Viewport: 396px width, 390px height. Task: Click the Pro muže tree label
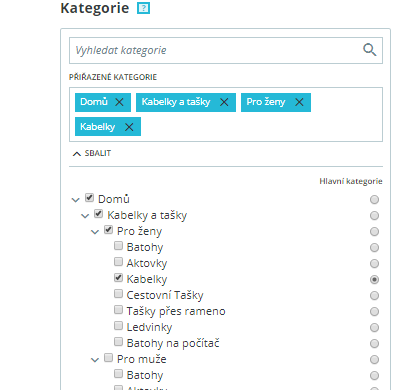tap(142, 359)
